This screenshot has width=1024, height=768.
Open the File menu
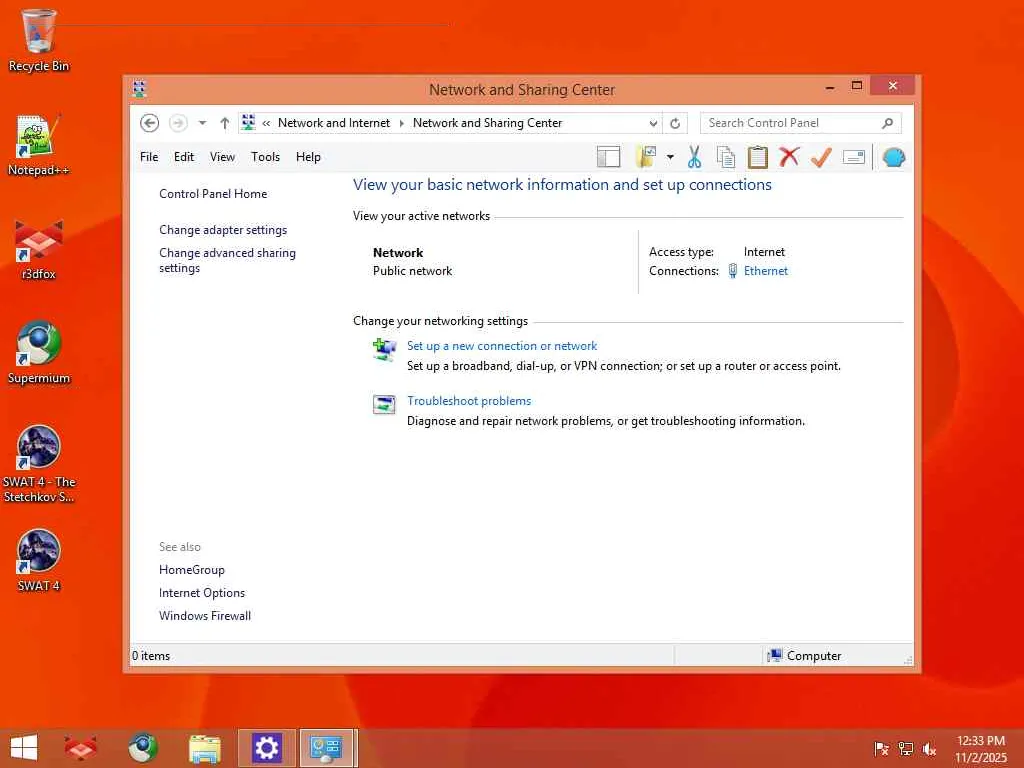pos(149,157)
